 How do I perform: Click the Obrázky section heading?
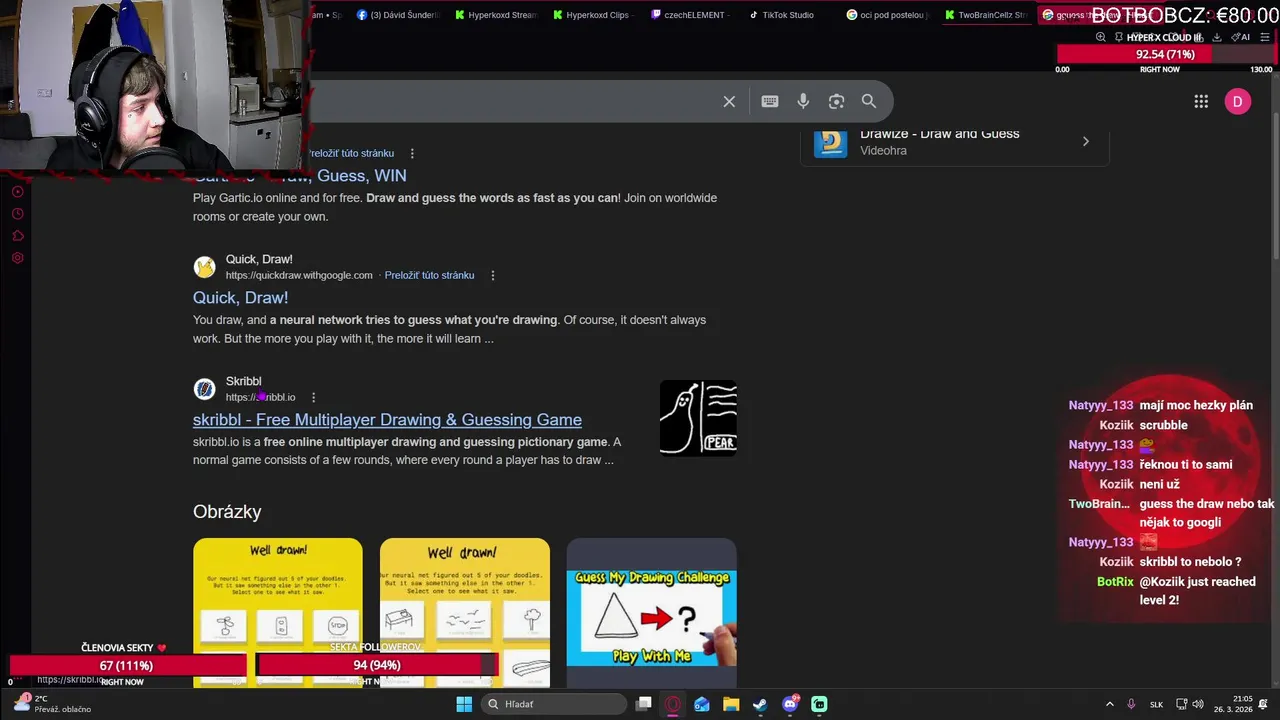[227, 512]
